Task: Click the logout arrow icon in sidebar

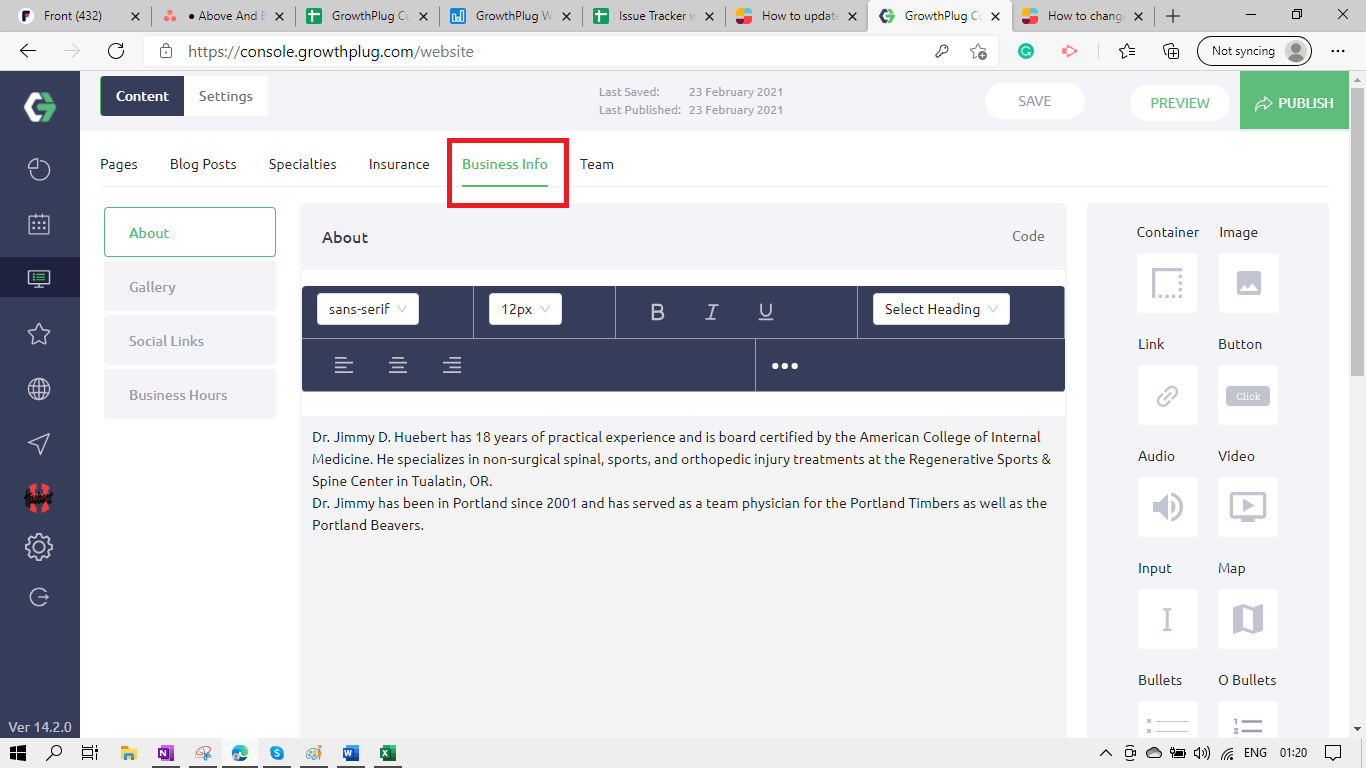Action: point(39,597)
